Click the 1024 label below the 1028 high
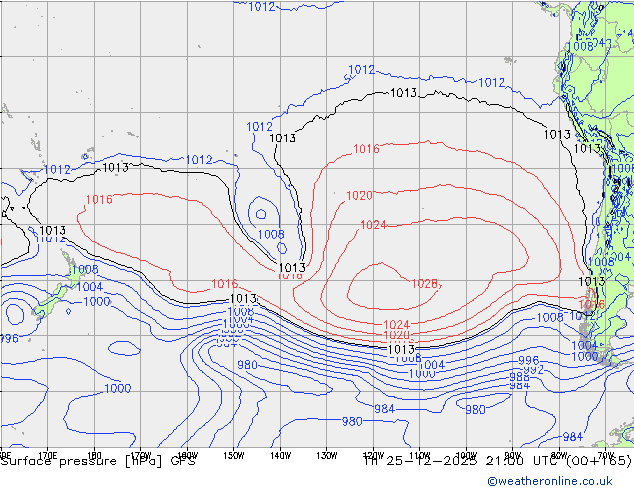The image size is (634, 490). [397, 325]
